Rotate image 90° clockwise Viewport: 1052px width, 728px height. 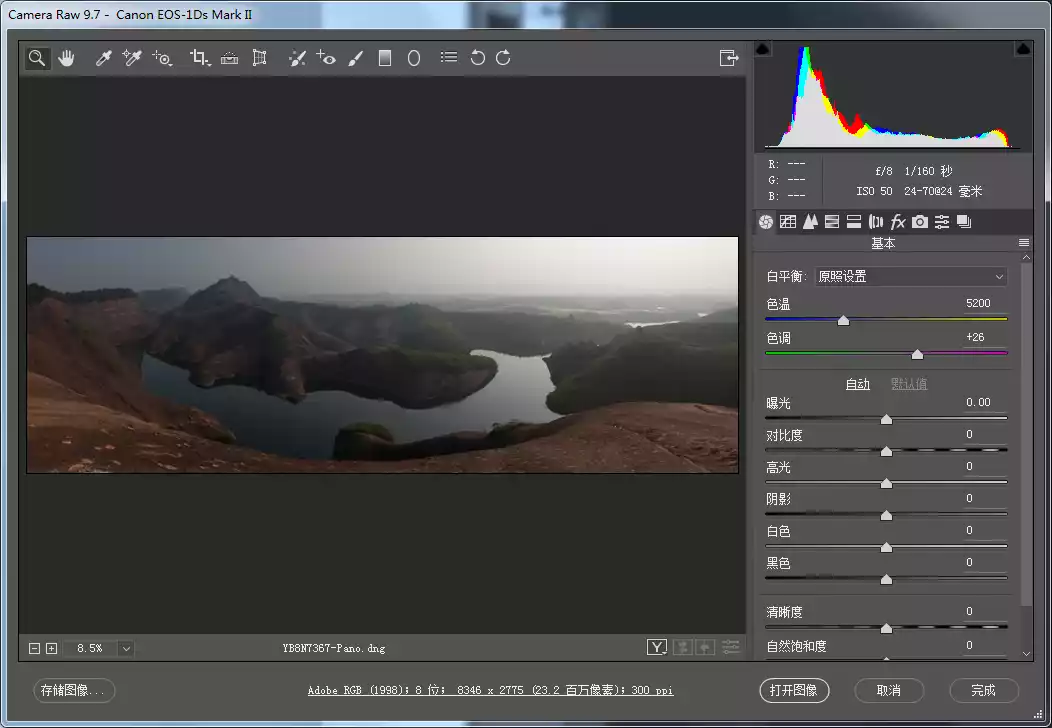point(503,58)
